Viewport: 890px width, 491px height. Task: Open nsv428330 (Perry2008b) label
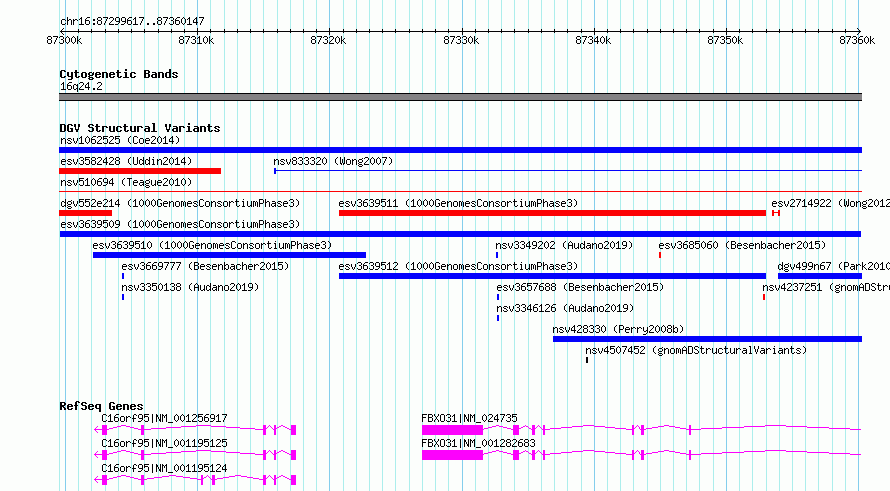pos(618,329)
